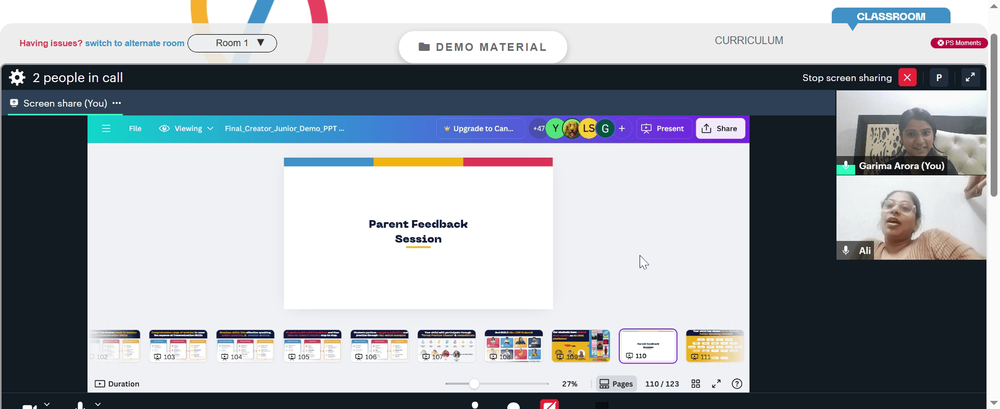Toggle microphone in bottom call bar
Viewport: 1000px width, 409px height.
pyautogui.click(x=80, y=406)
